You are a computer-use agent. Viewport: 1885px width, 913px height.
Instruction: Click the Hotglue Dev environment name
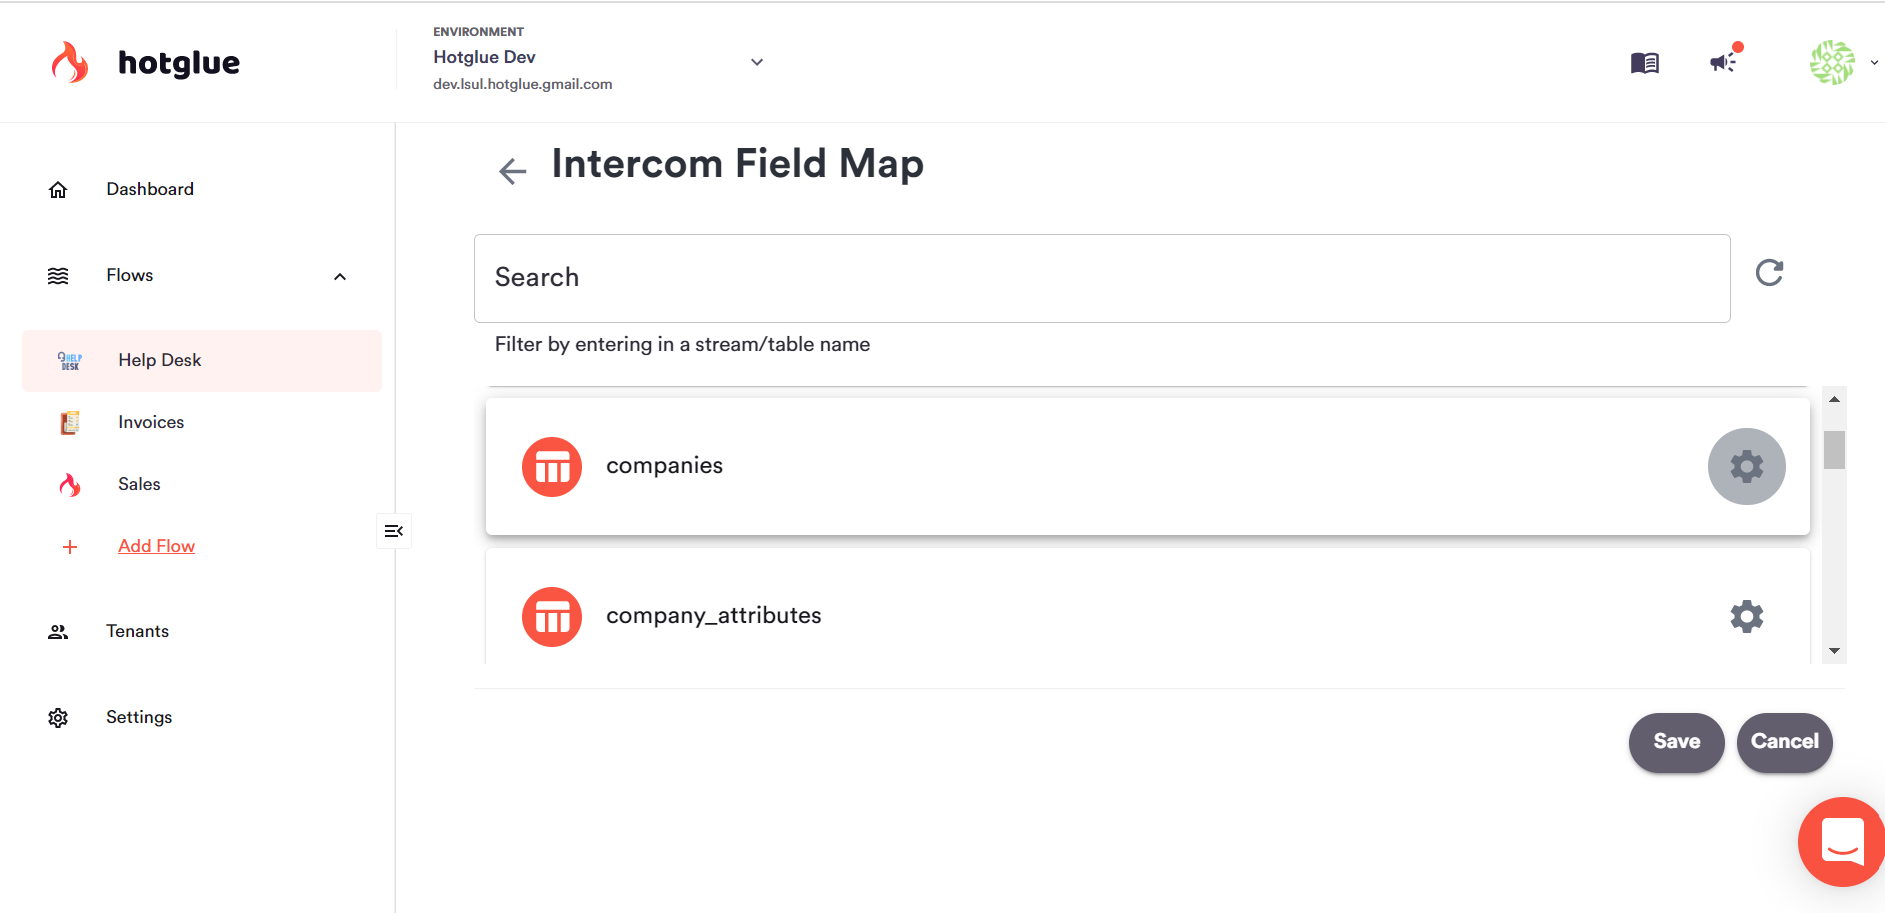coord(484,57)
